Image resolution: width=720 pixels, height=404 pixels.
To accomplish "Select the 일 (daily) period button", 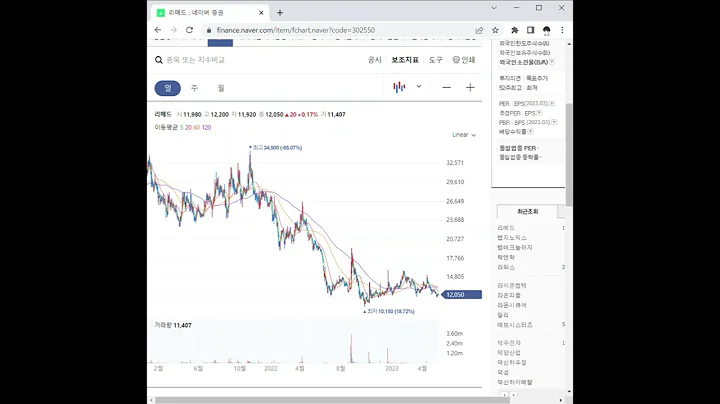I will (x=168, y=88).
